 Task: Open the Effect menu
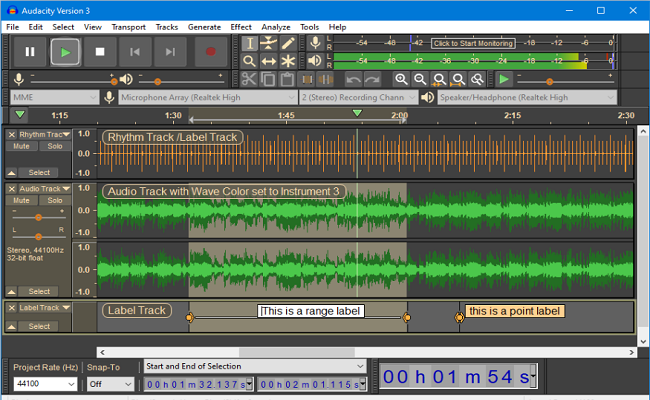tap(241, 27)
